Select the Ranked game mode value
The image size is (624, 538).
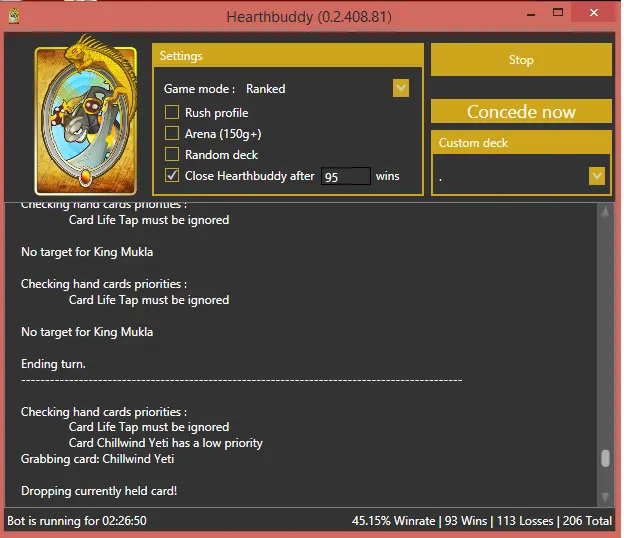[265, 89]
